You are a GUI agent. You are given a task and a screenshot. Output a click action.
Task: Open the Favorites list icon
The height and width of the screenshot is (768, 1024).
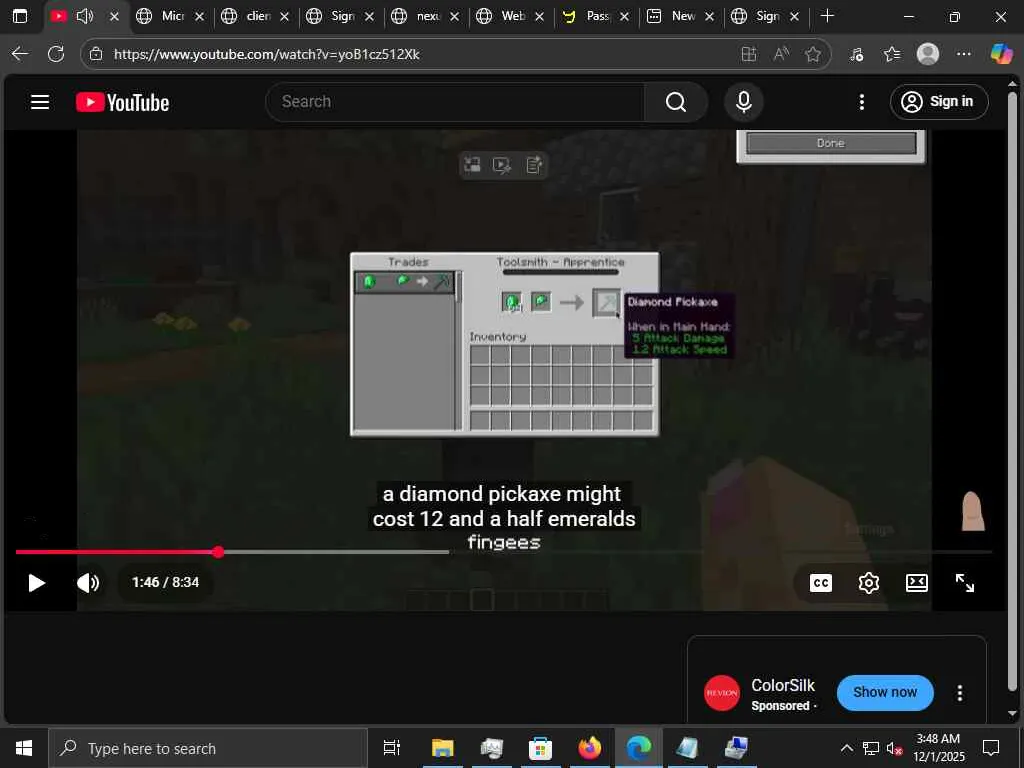click(x=892, y=54)
